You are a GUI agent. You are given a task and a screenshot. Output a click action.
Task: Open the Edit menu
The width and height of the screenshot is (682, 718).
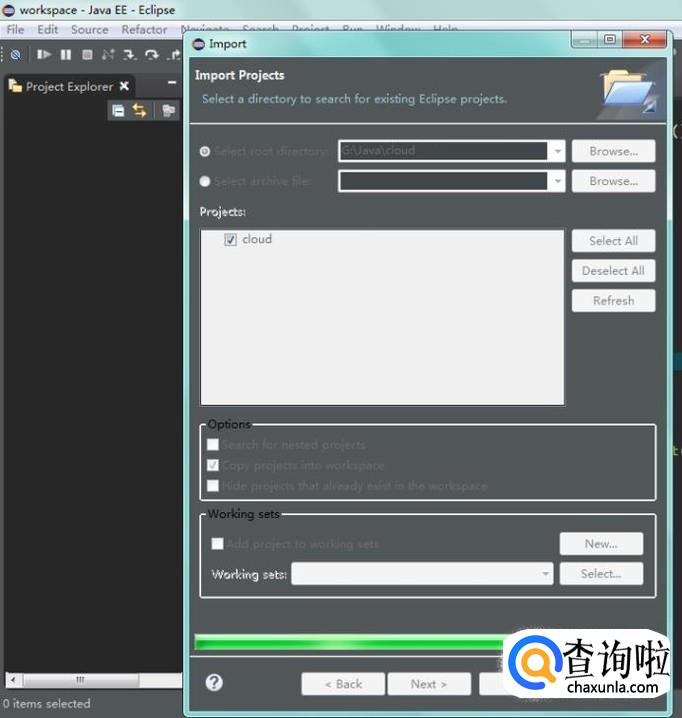tap(48, 30)
